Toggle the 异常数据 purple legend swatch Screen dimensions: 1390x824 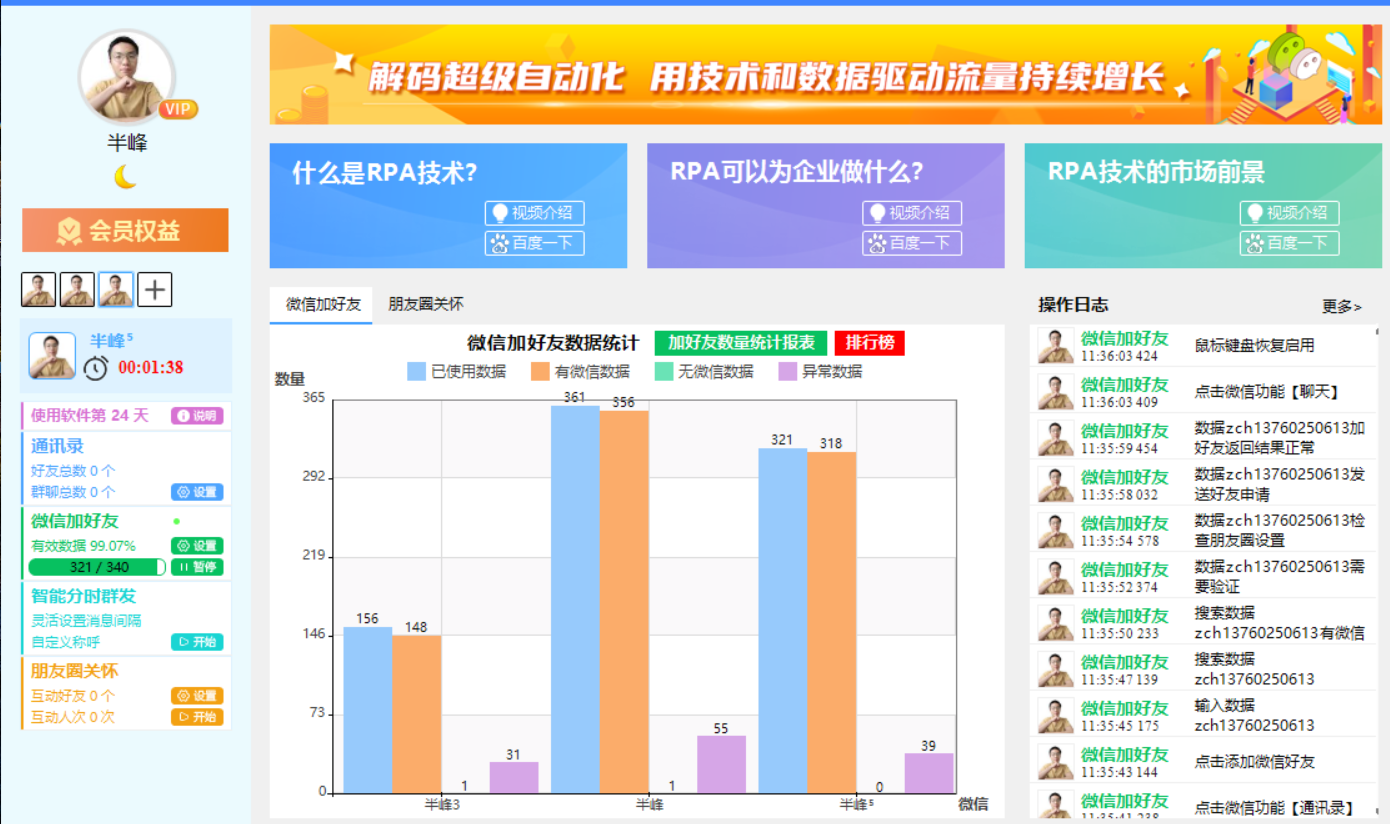coord(788,372)
